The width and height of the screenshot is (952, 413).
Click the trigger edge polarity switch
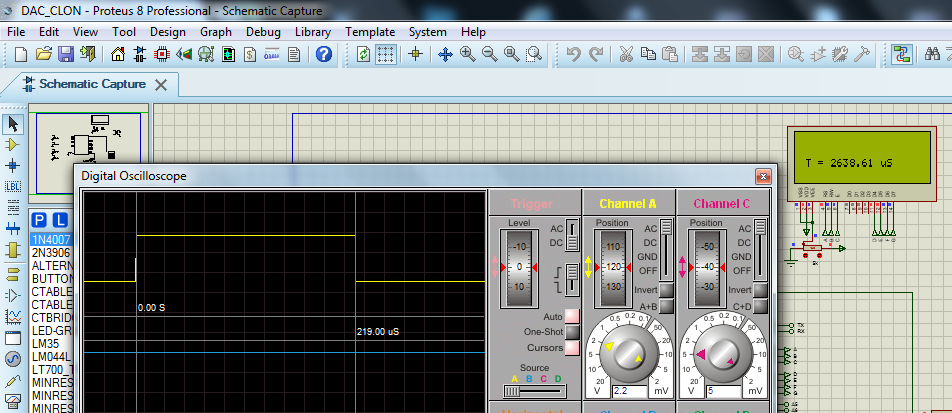[x=572, y=280]
